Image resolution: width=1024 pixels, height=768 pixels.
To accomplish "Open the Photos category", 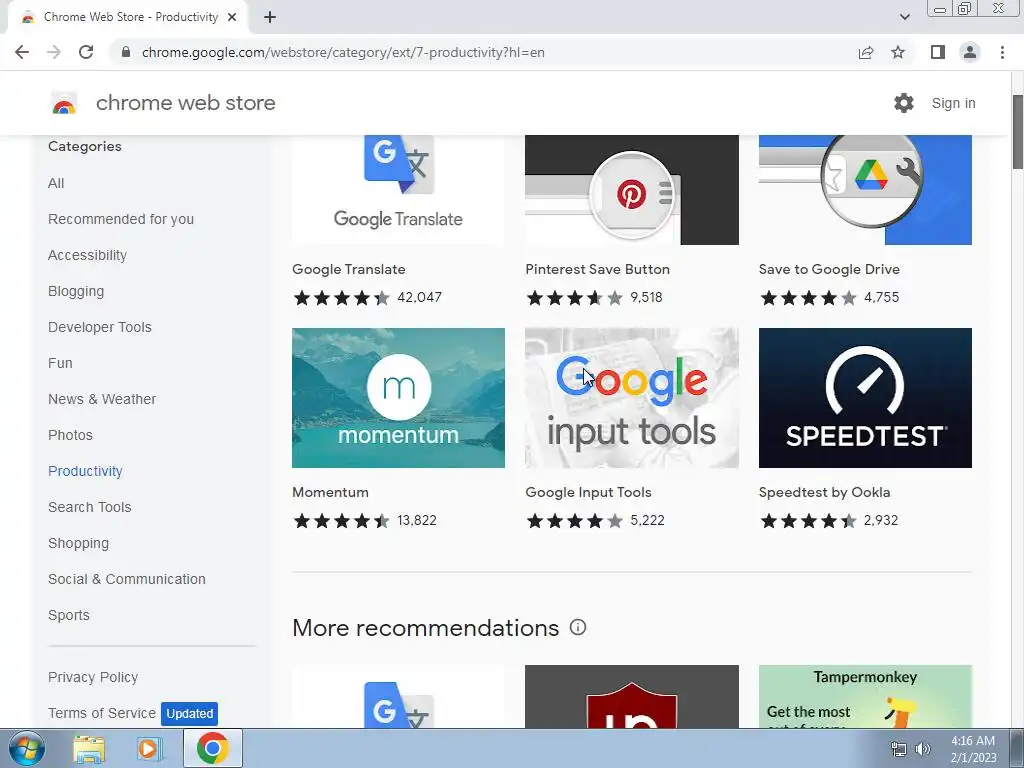I will point(71,435).
